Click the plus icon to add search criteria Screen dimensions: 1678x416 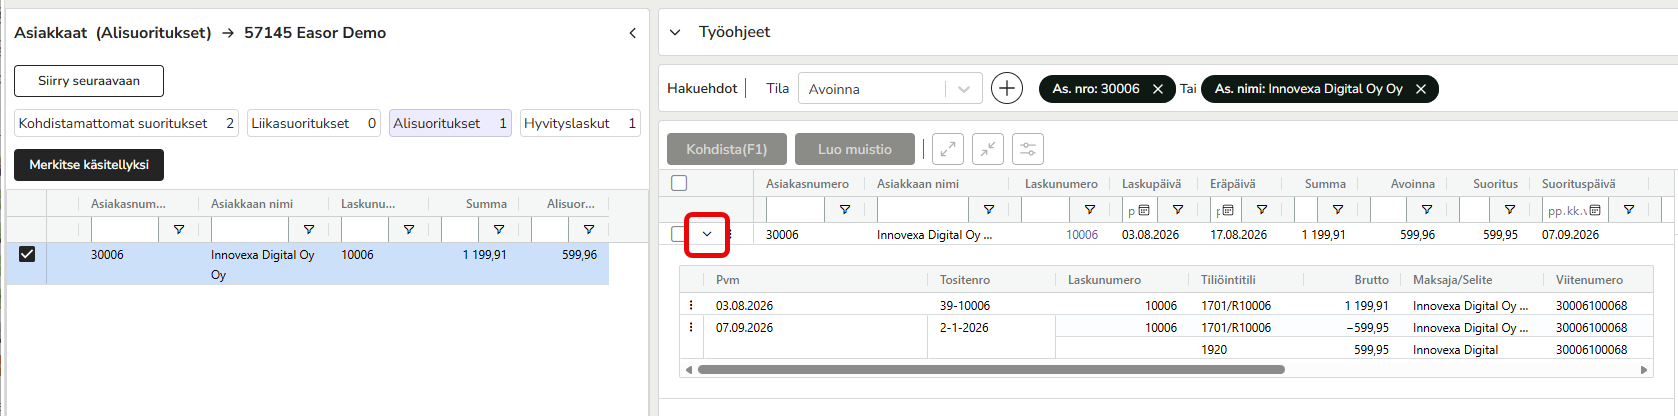pyautogui.click(x=1007, y=89)
